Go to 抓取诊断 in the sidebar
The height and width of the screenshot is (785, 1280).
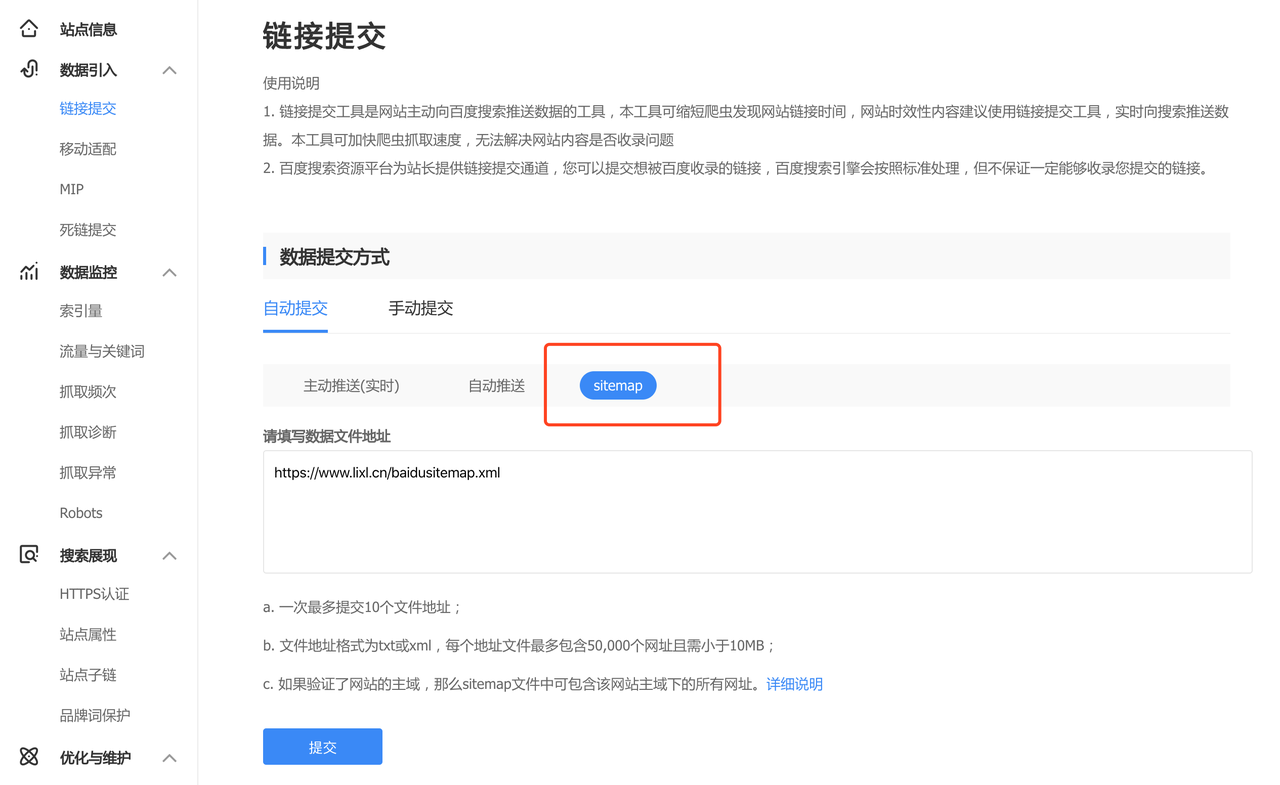[x=88, y=432]
